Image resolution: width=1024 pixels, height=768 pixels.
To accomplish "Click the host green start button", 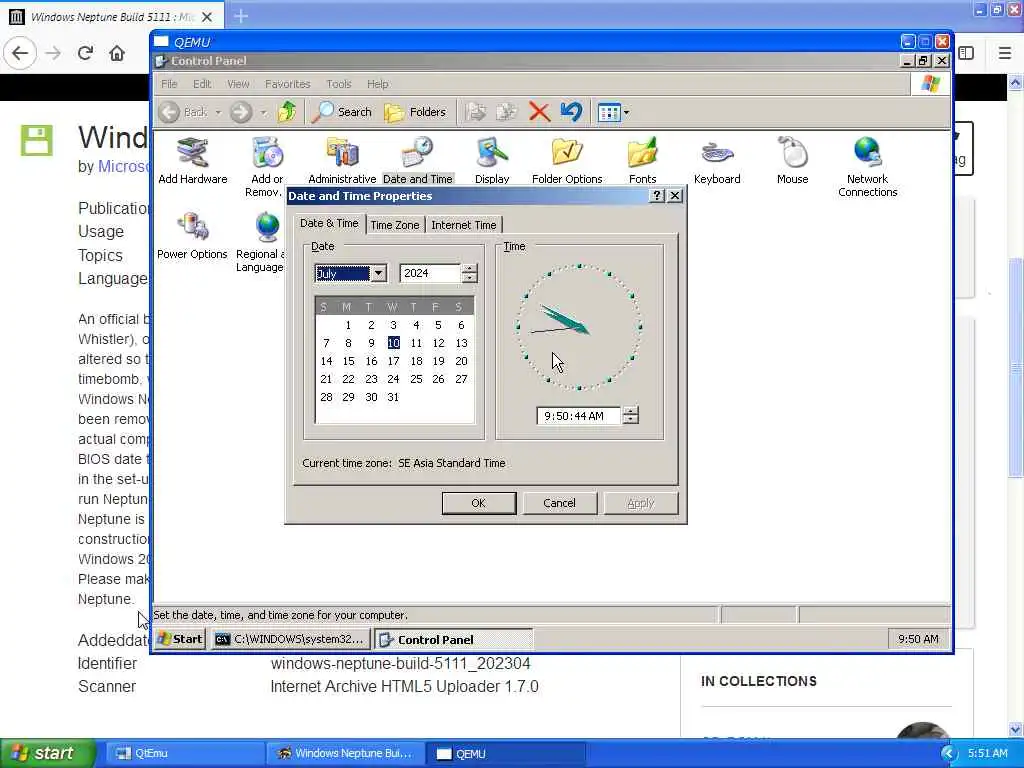I will point(47,753).
